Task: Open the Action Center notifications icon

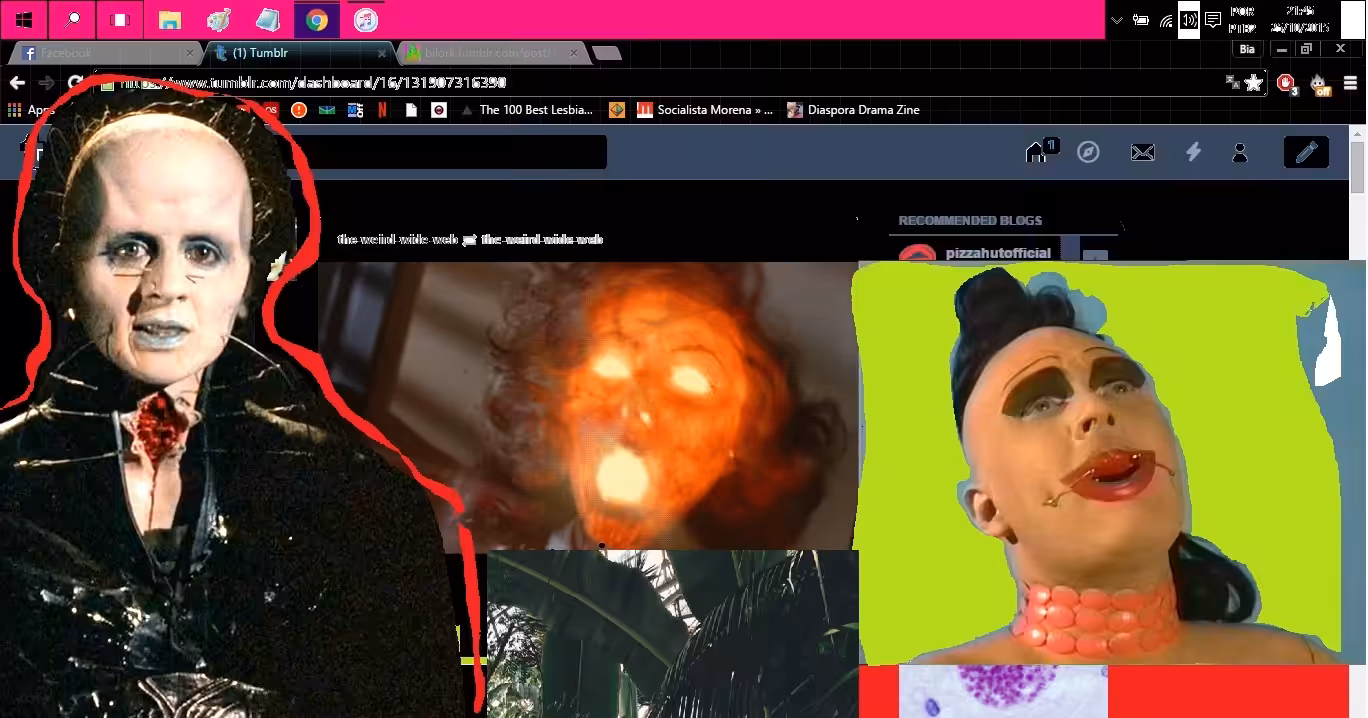Action: tap(1213, 20)
